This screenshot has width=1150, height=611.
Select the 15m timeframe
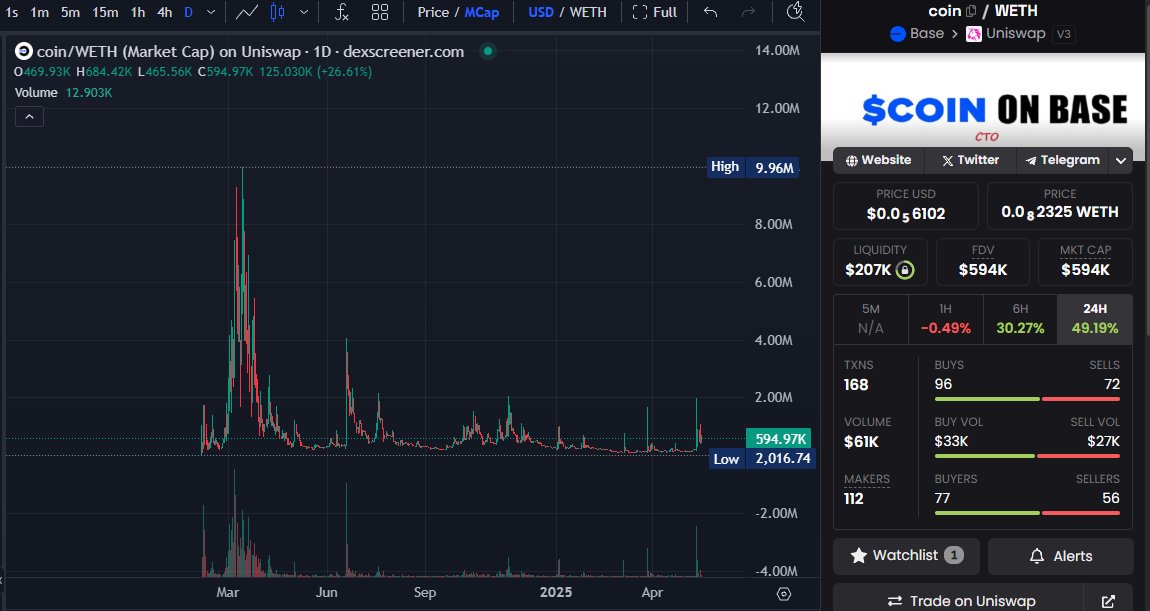[105, 12]
